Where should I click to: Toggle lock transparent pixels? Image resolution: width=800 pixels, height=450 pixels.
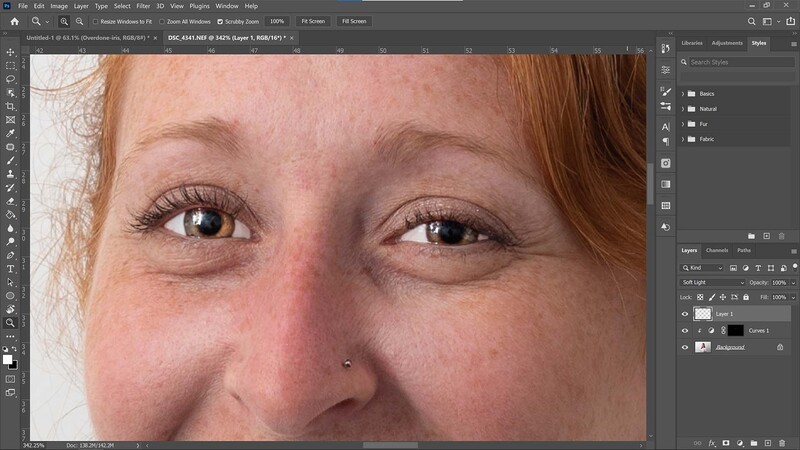700,297
